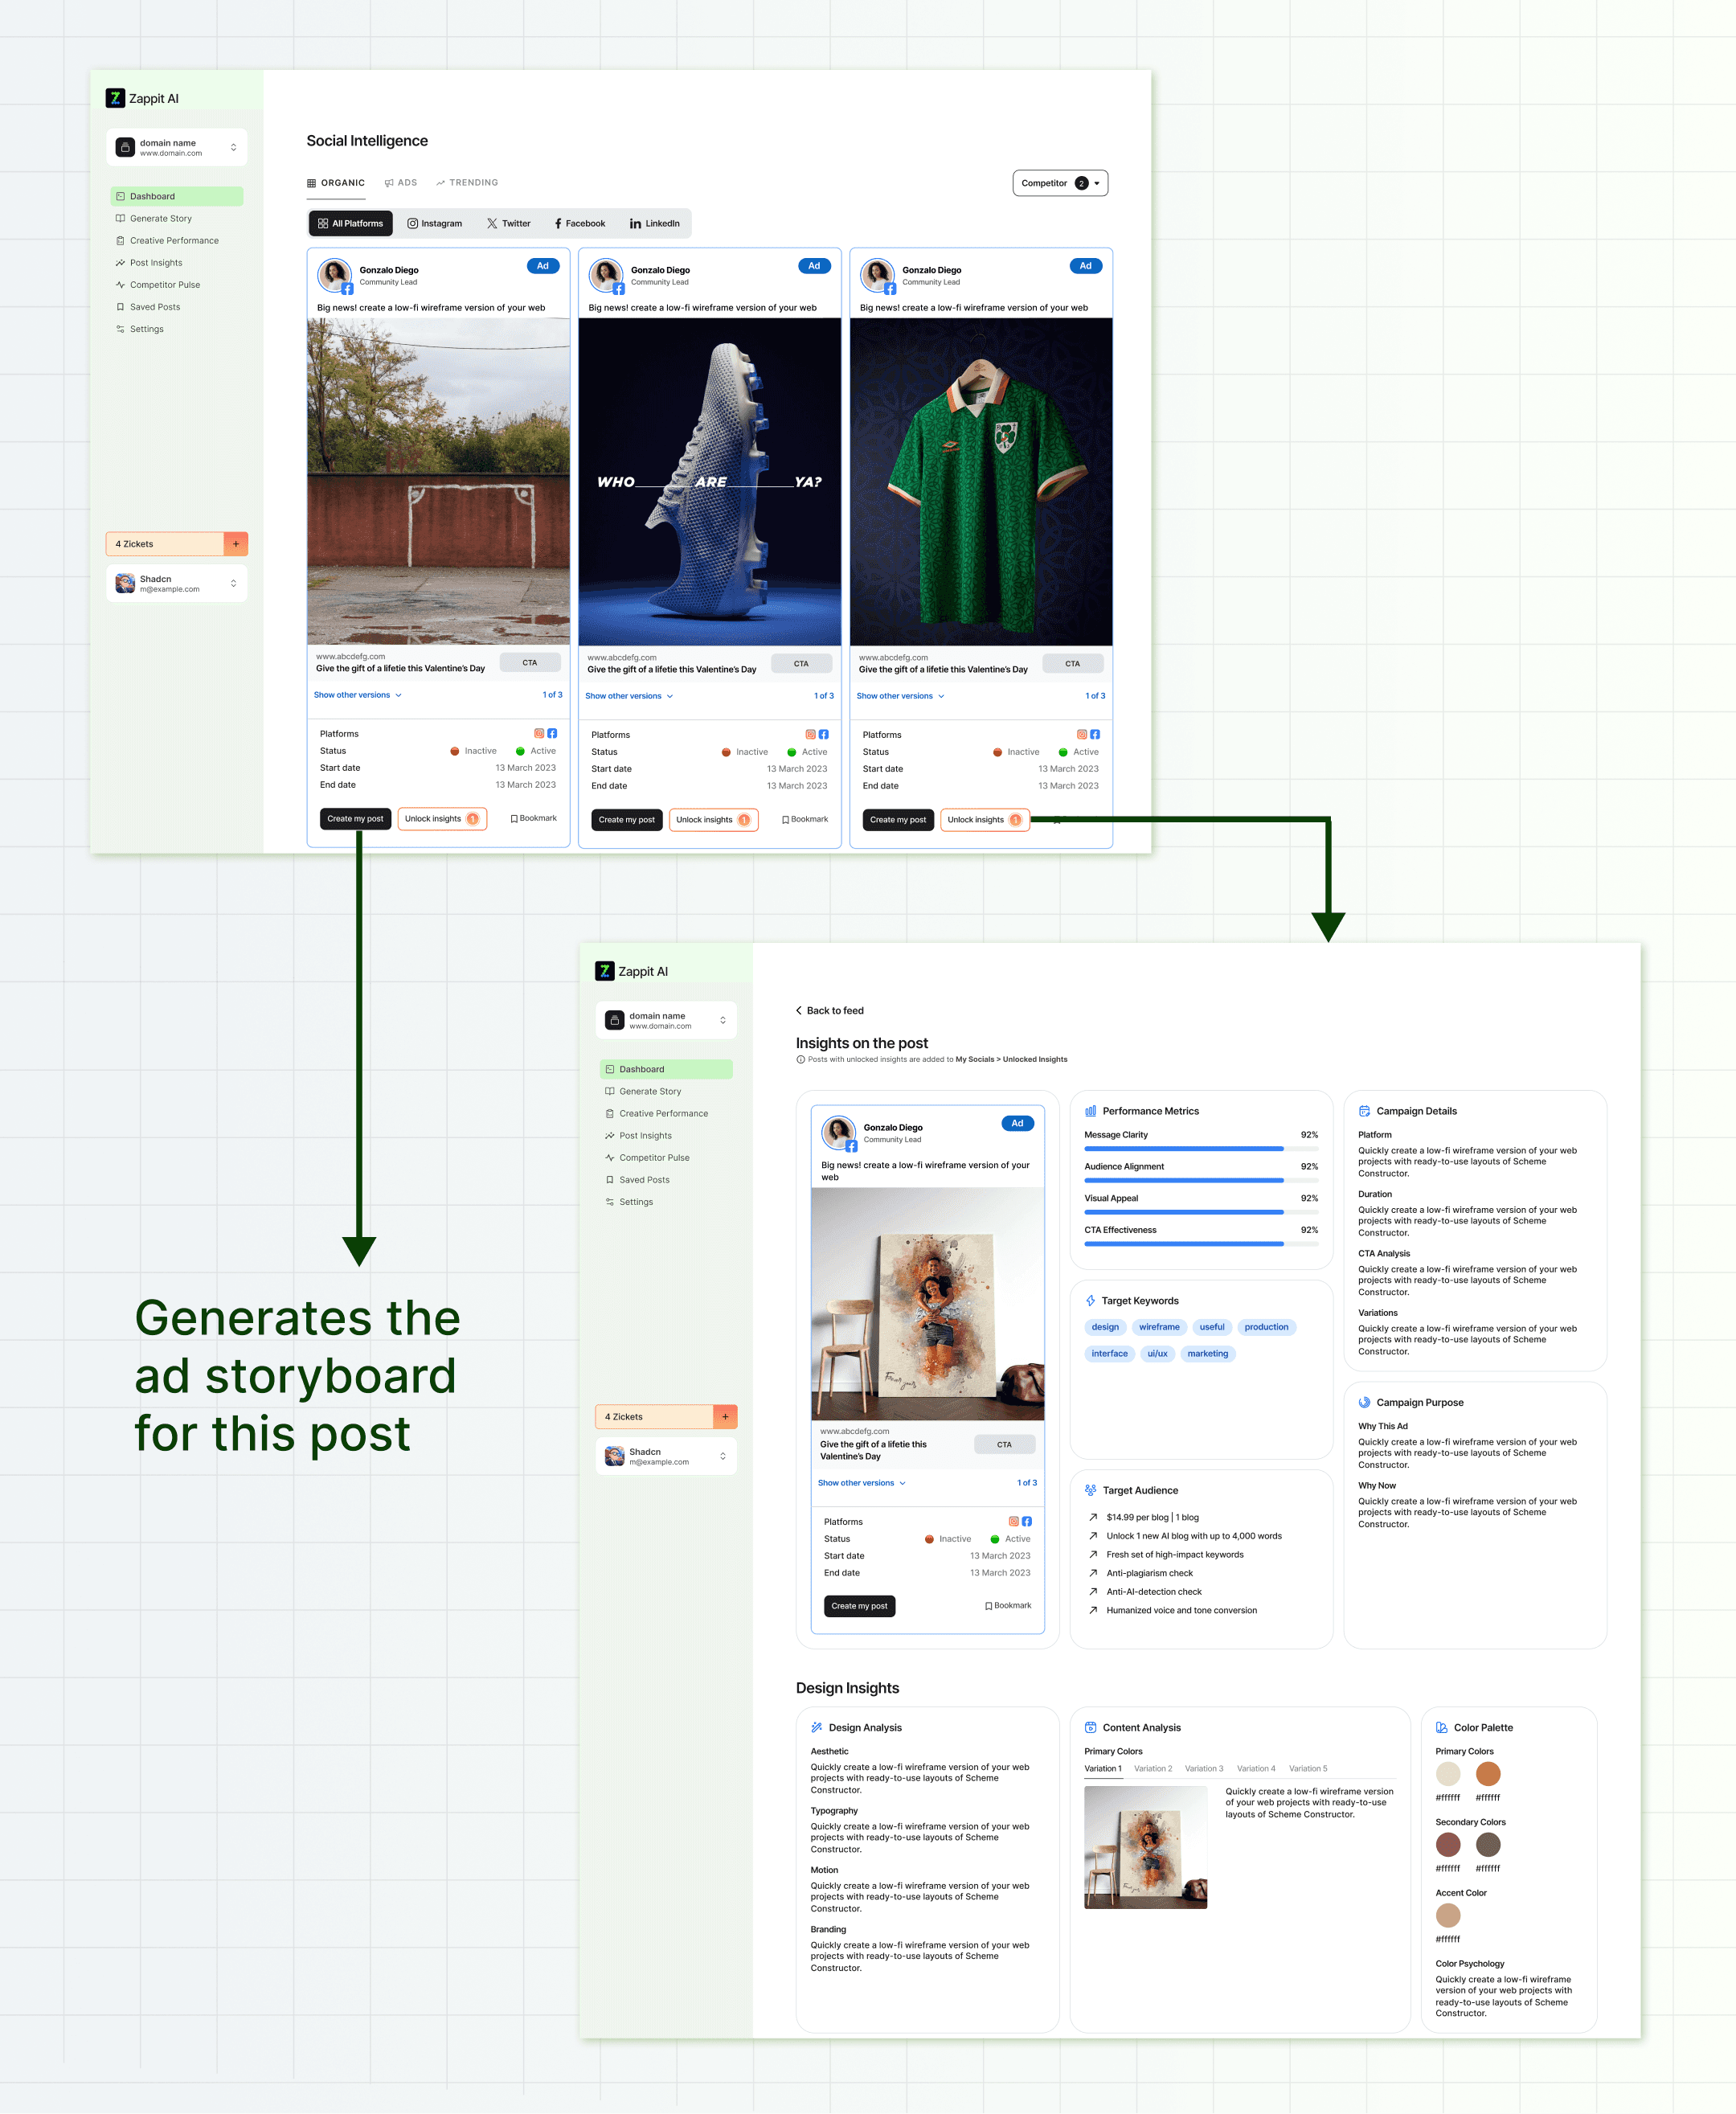
Task: Select the Variation 2 tab in Content Analysis
Action: (x=1152, y=1769)
